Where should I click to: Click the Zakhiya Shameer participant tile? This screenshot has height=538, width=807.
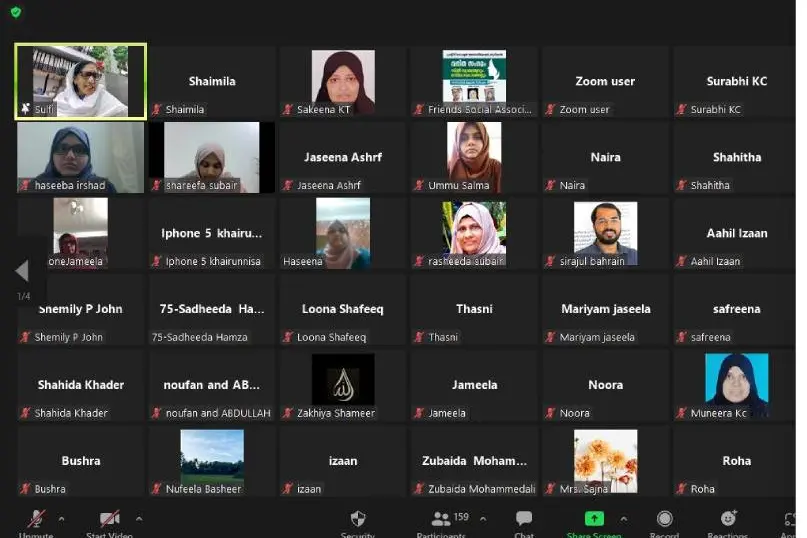(x=343, y=385)
